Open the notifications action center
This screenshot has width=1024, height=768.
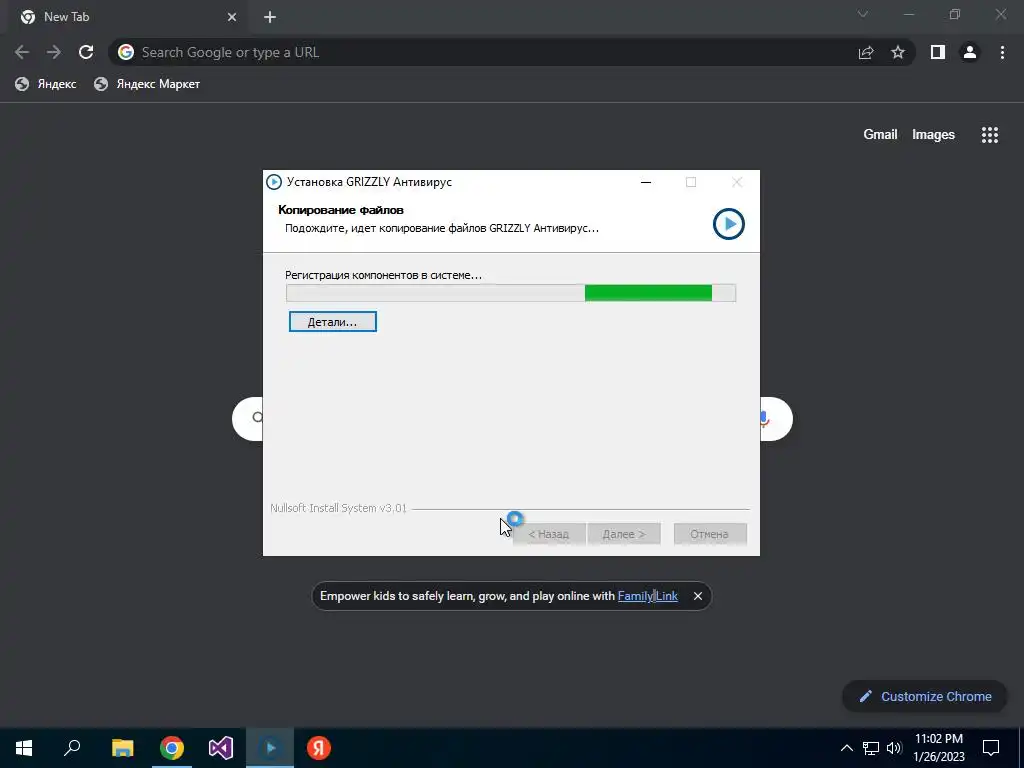tap(991, 748)
